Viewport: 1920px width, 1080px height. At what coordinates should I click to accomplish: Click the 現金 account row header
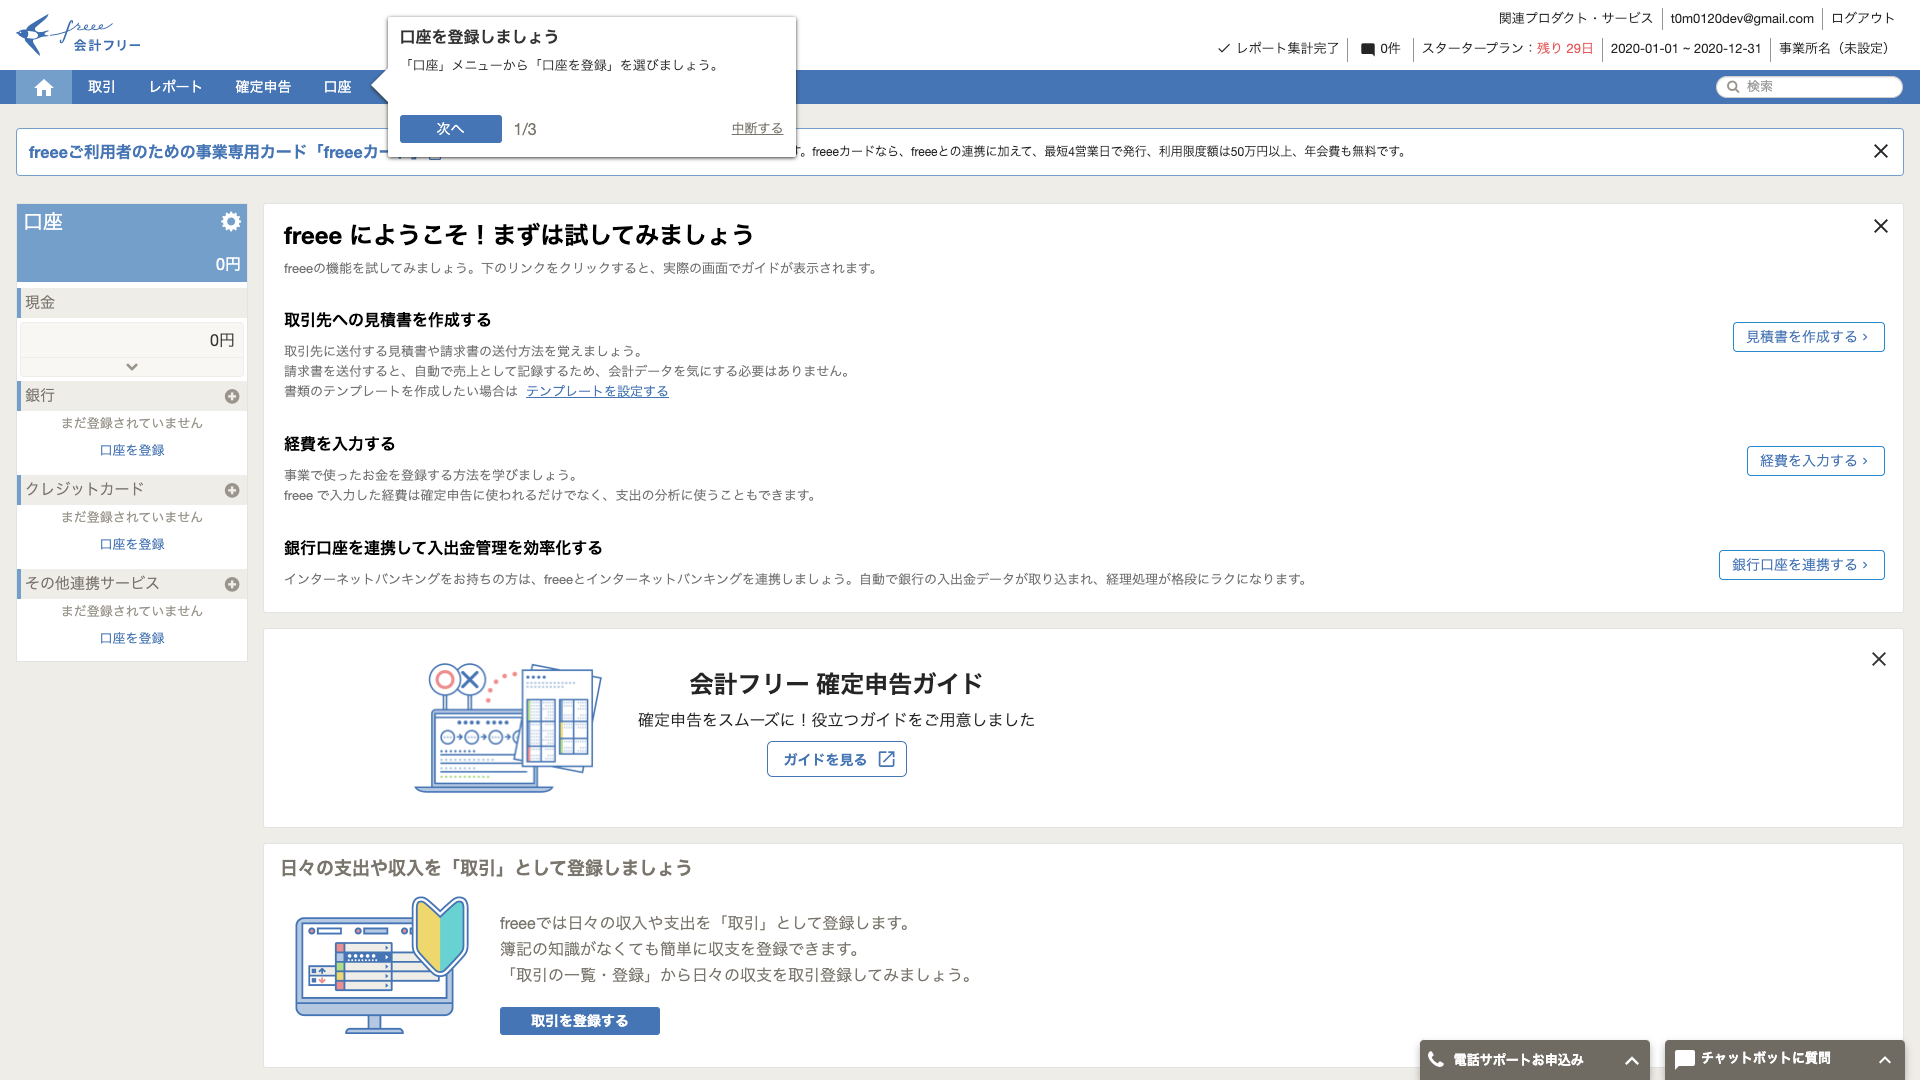[132, 303]
